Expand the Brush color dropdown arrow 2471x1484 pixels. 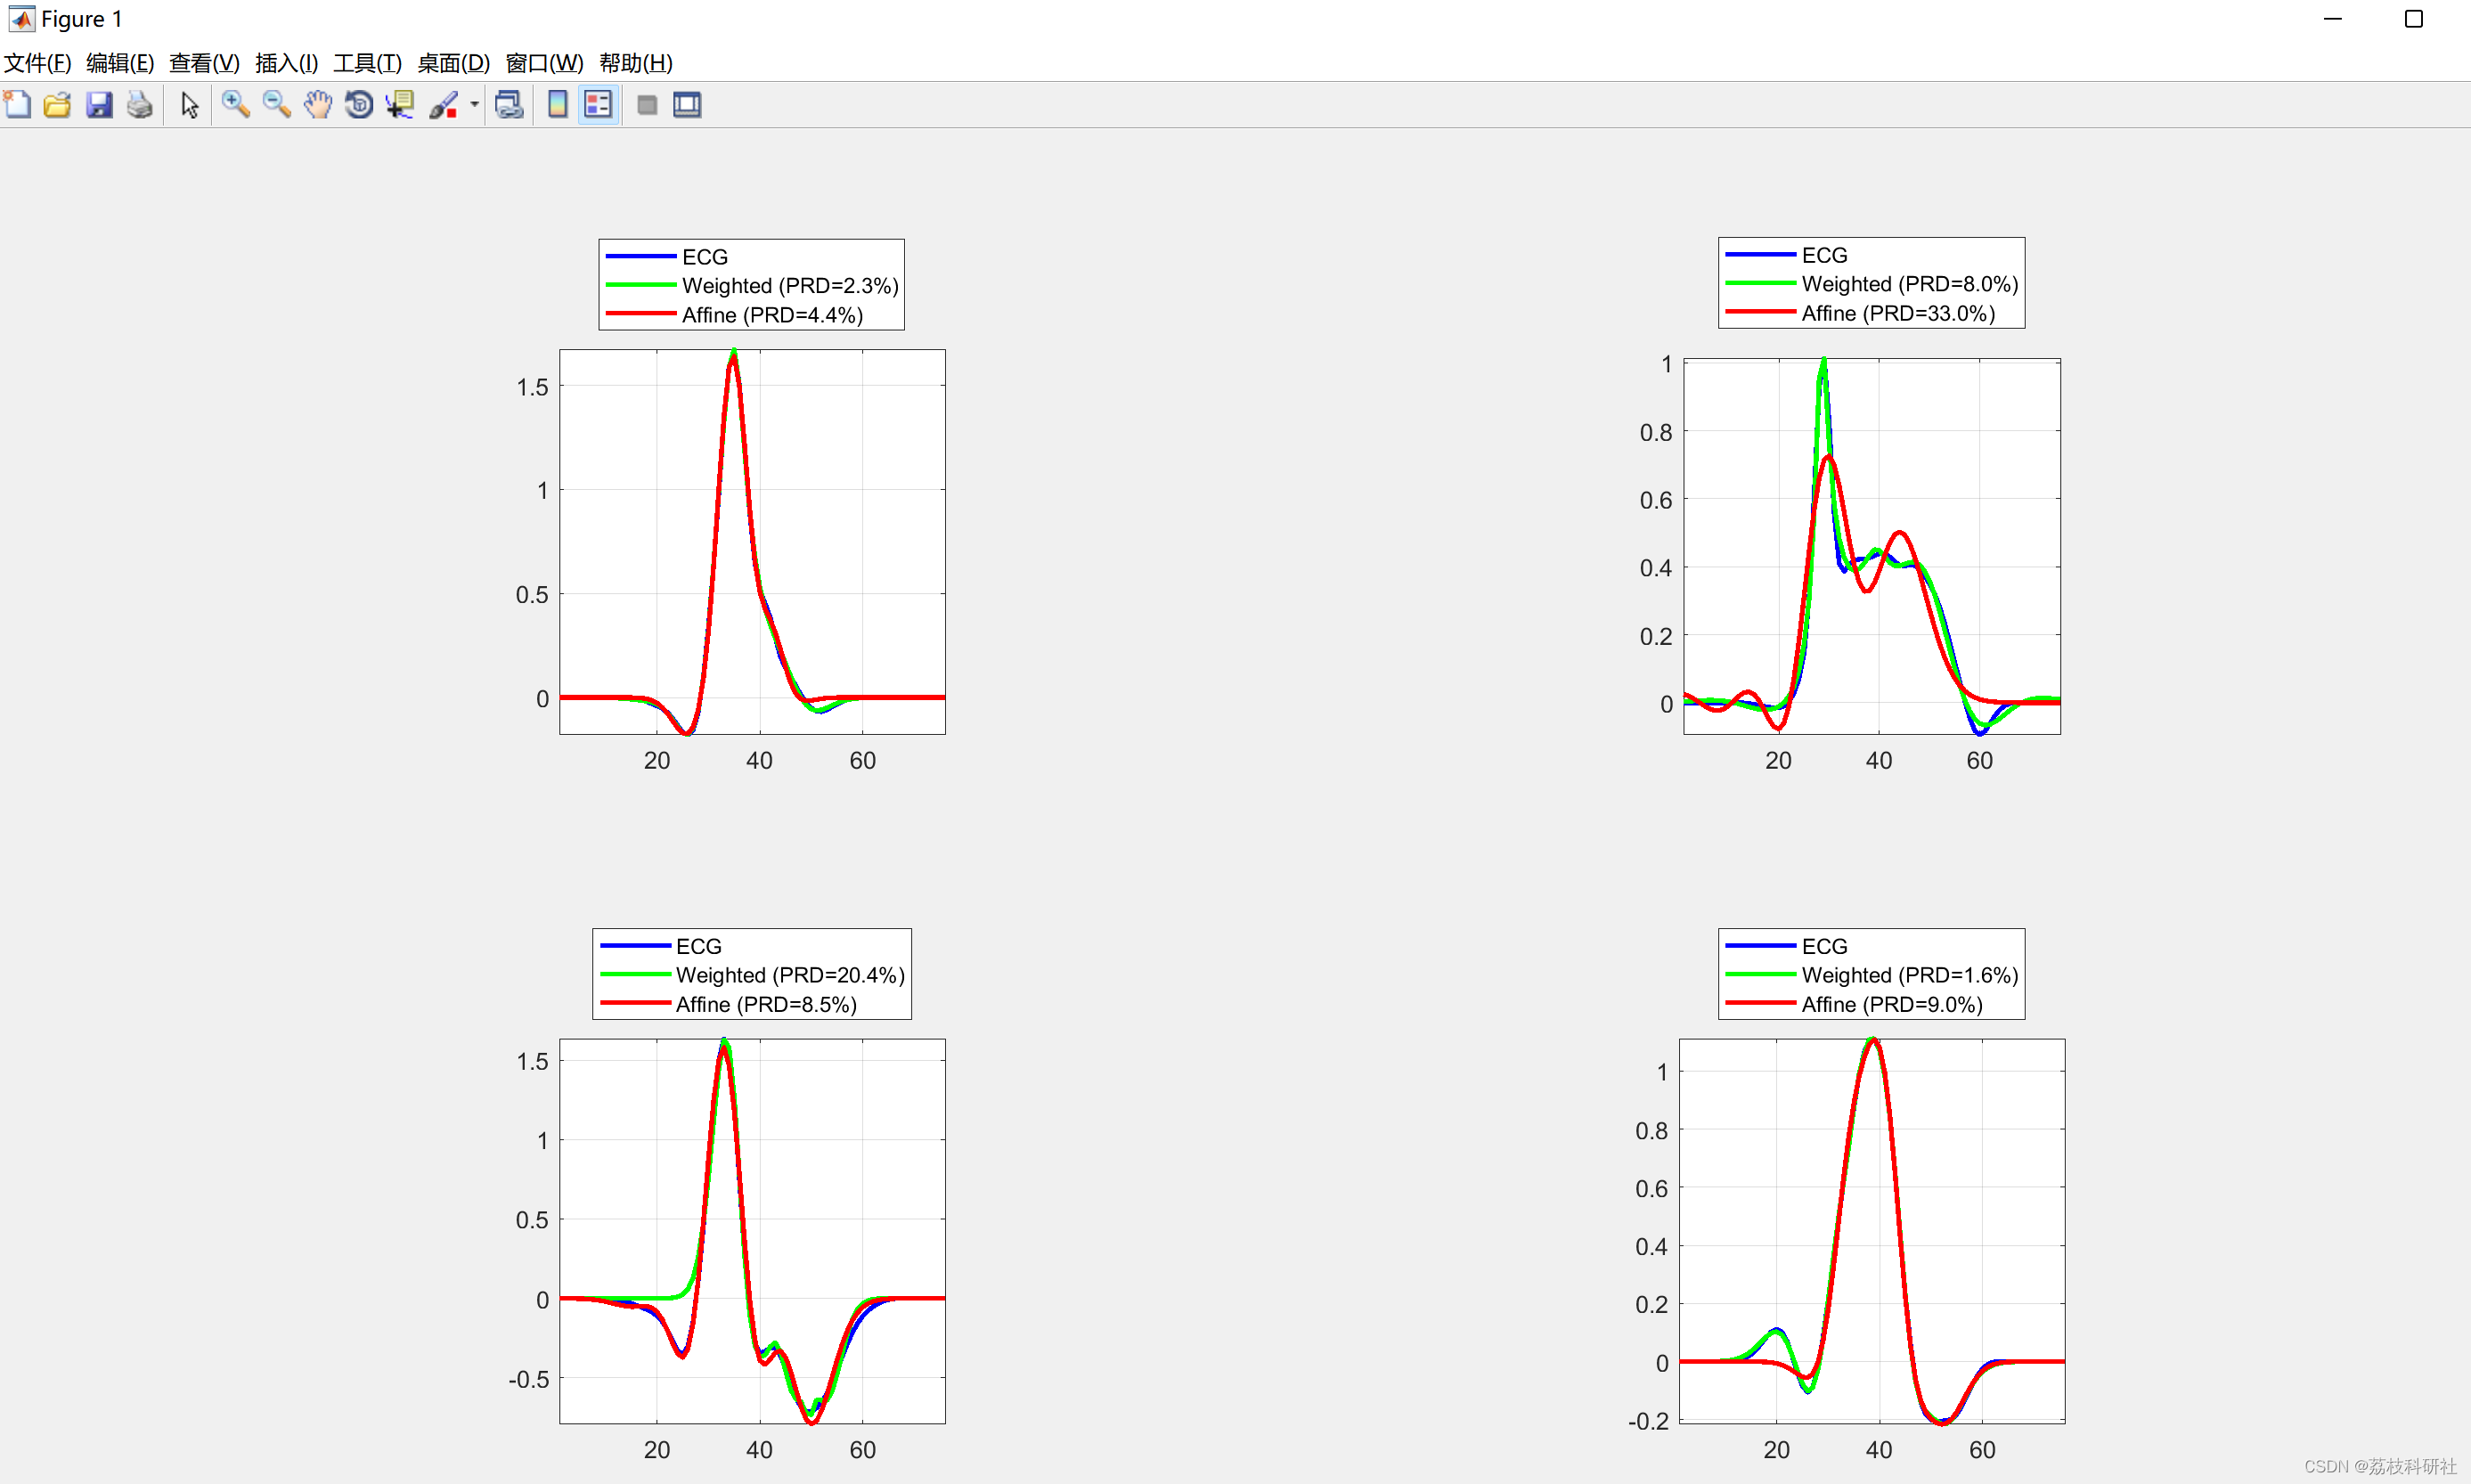click(474, 105)
